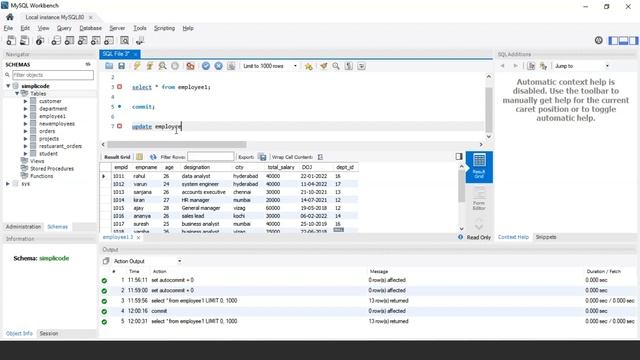Toggle the autocommit mode icon
Screen dimensions: 640x360
click(231, 66)
